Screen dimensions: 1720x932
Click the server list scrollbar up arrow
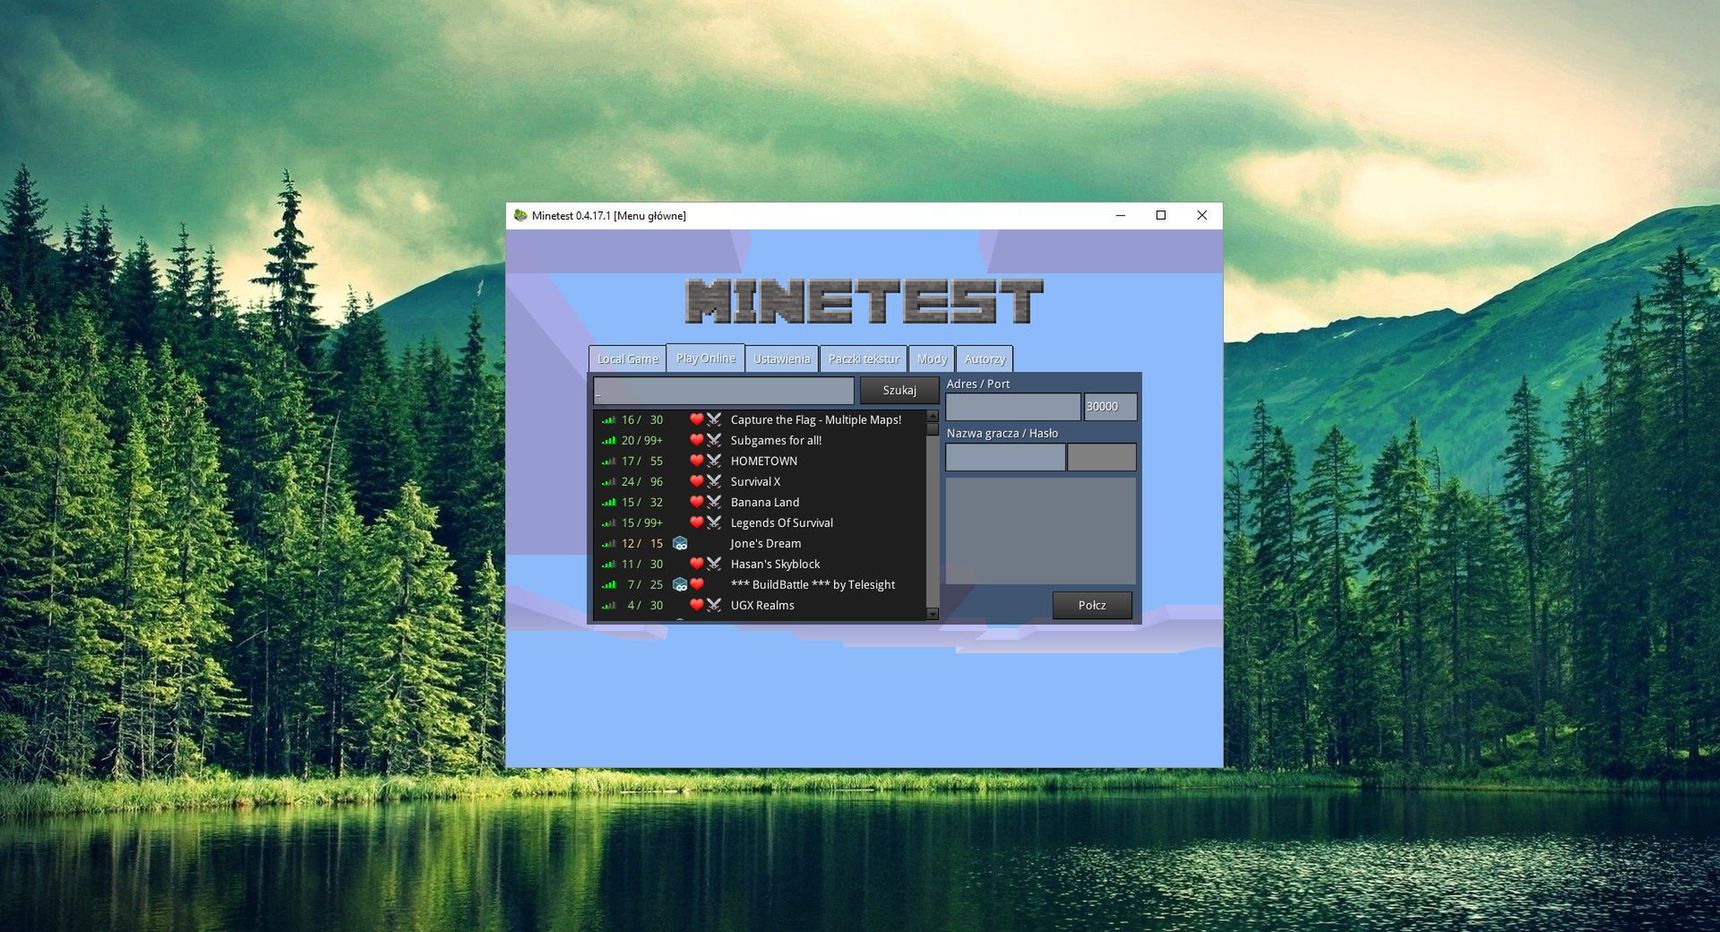[932, 416]
